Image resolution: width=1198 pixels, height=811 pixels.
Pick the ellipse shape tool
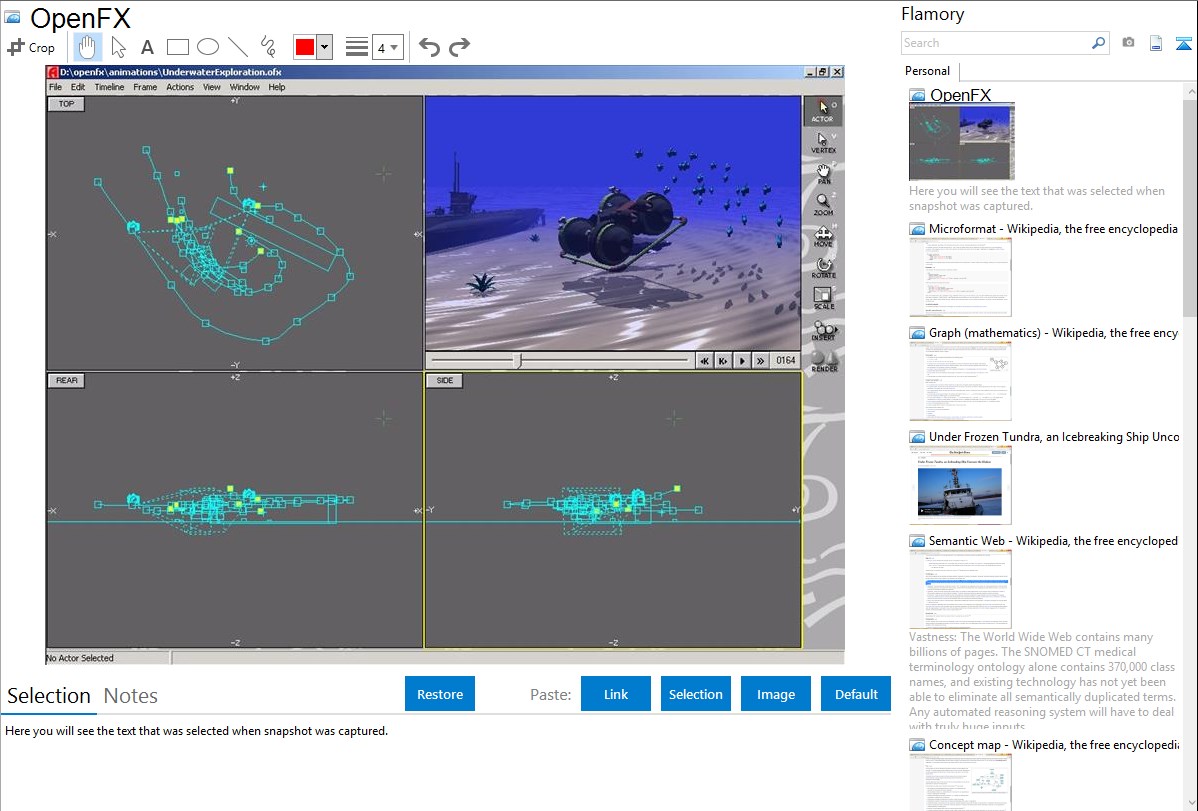[208, 47]
